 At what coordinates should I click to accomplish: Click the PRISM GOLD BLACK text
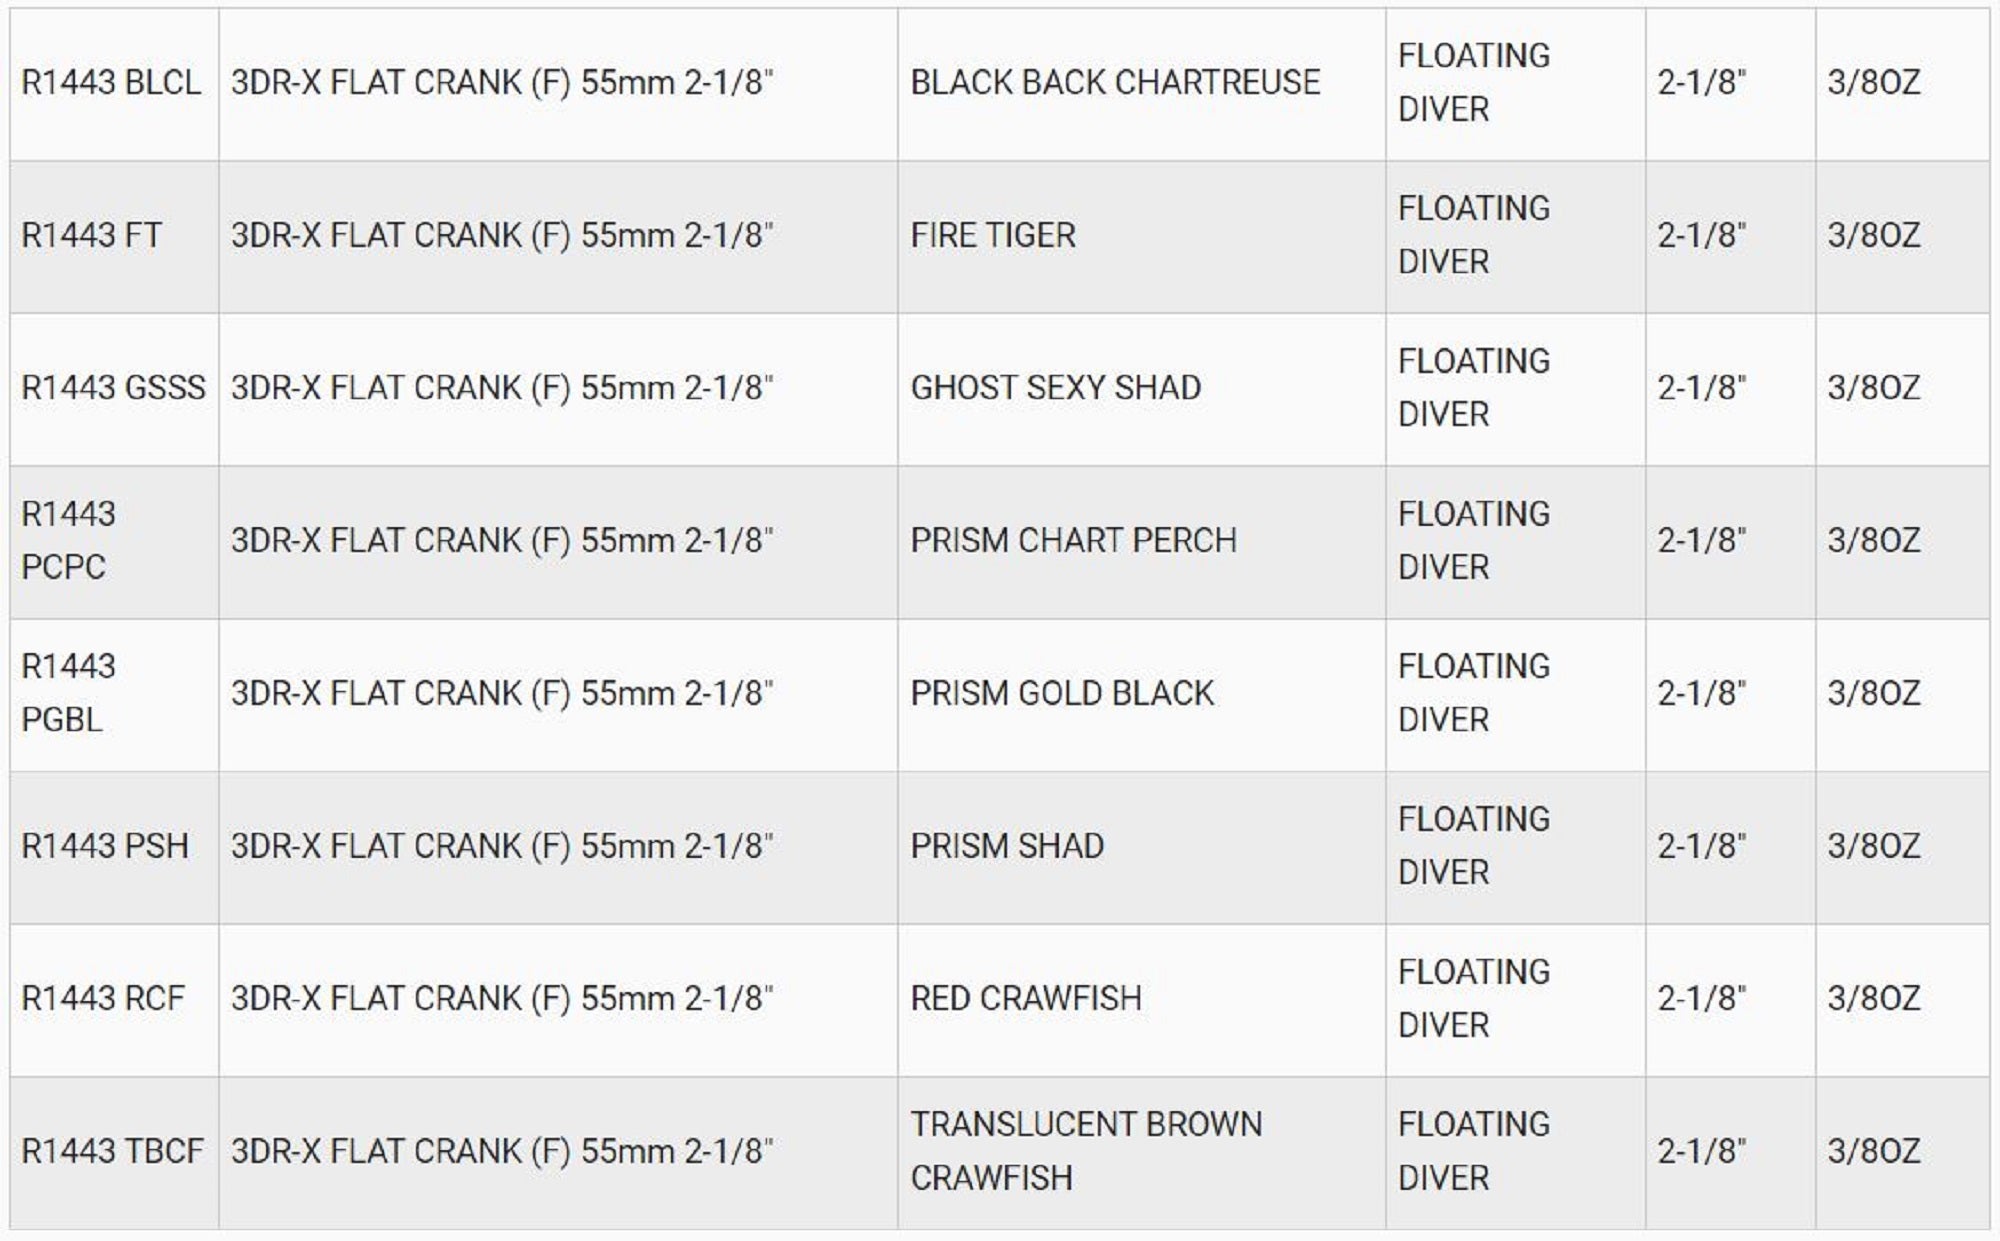coord(1061,693)
